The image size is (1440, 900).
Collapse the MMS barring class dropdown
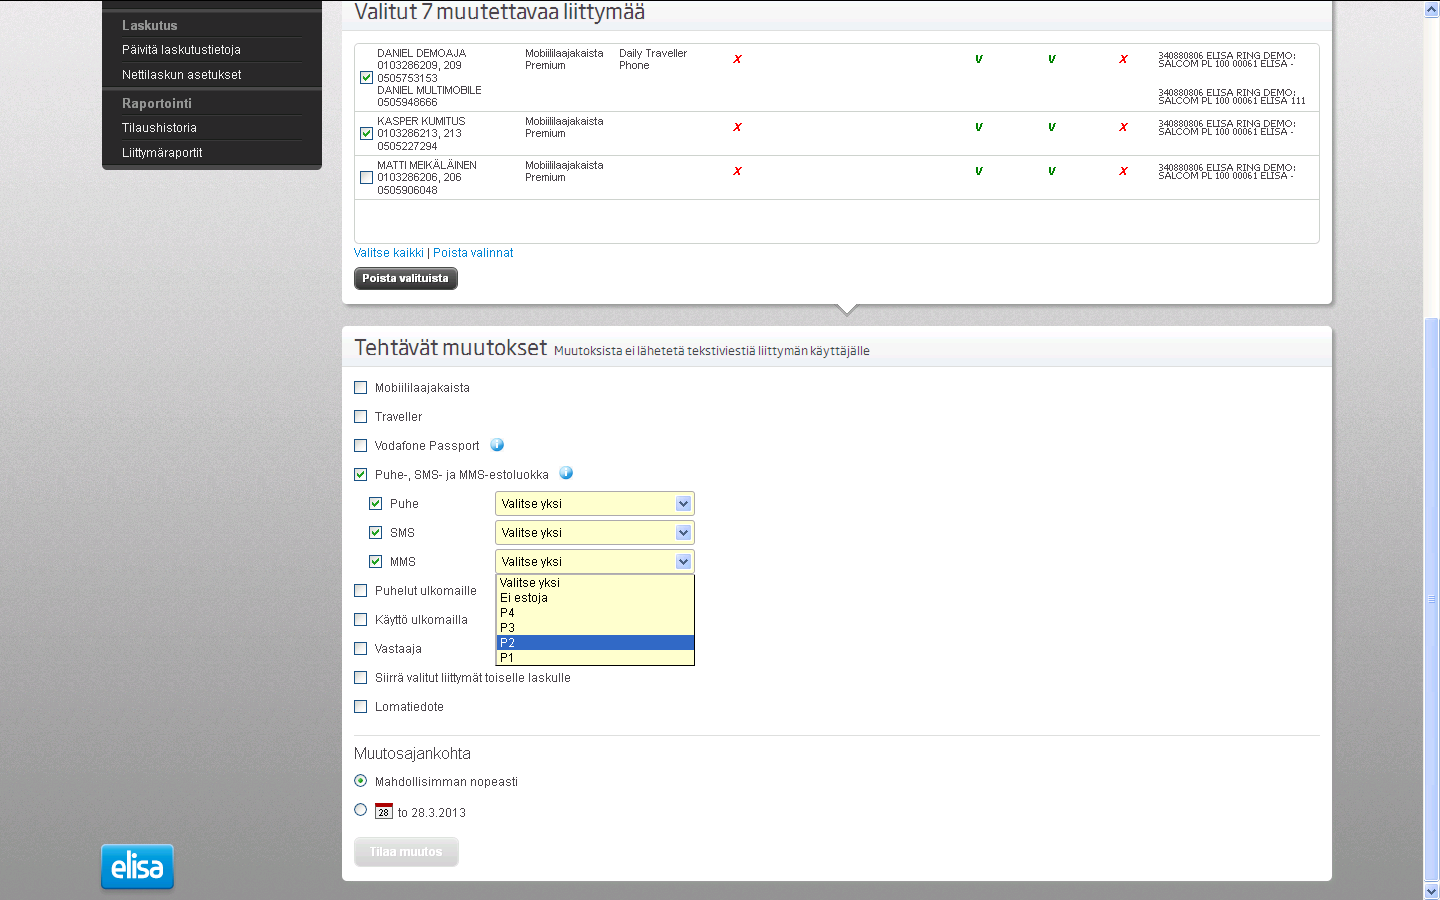[x=595, y=561]
